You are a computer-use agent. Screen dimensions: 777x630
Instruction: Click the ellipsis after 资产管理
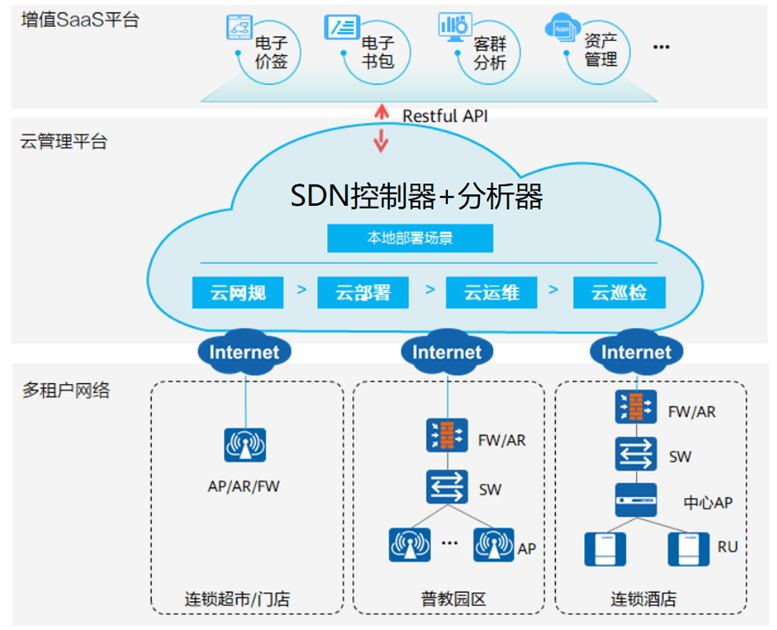(x=660, y=47)
